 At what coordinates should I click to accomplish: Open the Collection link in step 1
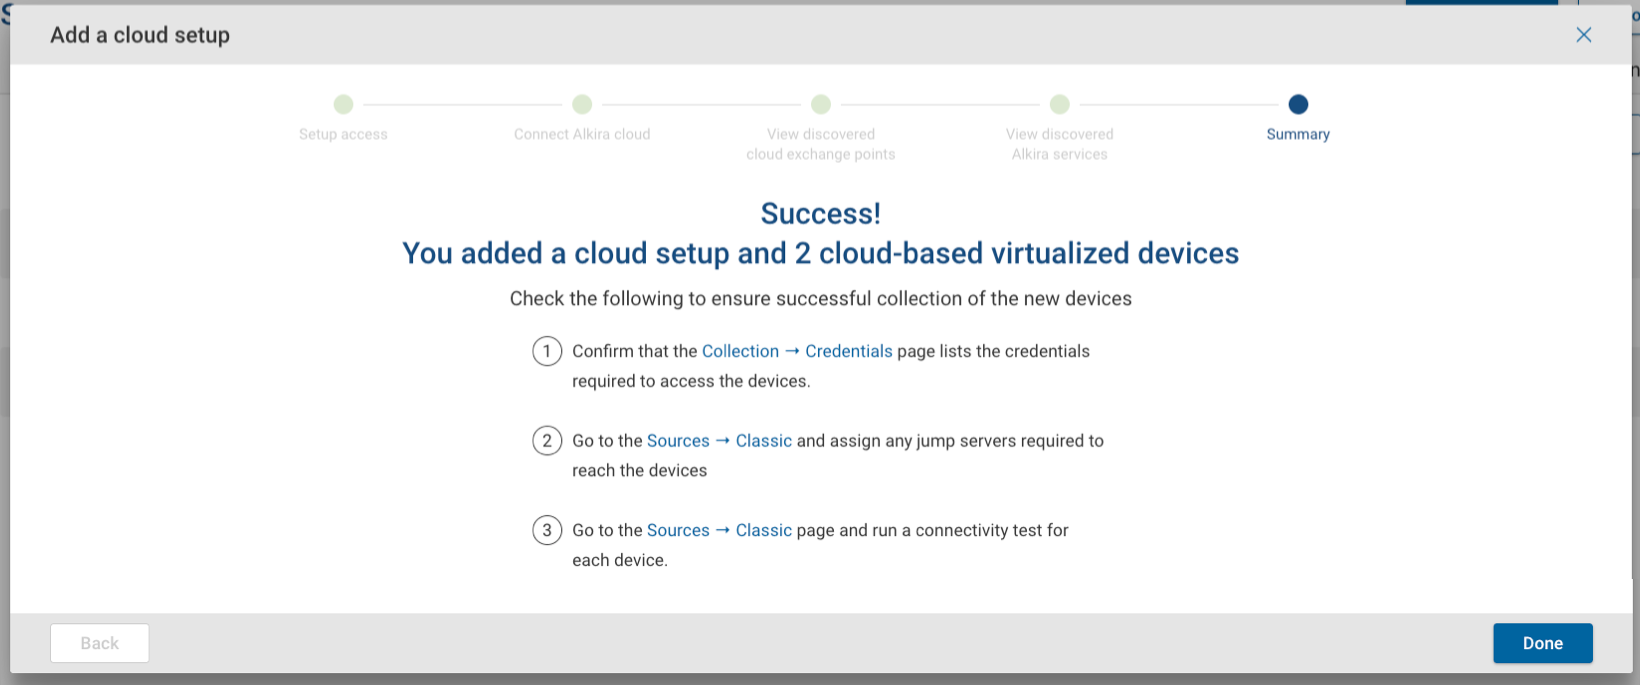tap(740, 351)
